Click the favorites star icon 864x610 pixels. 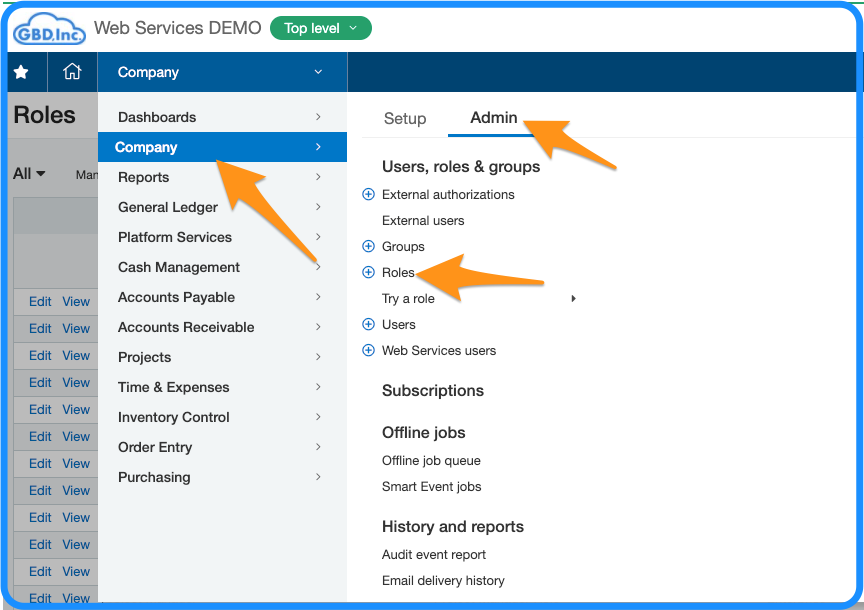tap(21, 72)
